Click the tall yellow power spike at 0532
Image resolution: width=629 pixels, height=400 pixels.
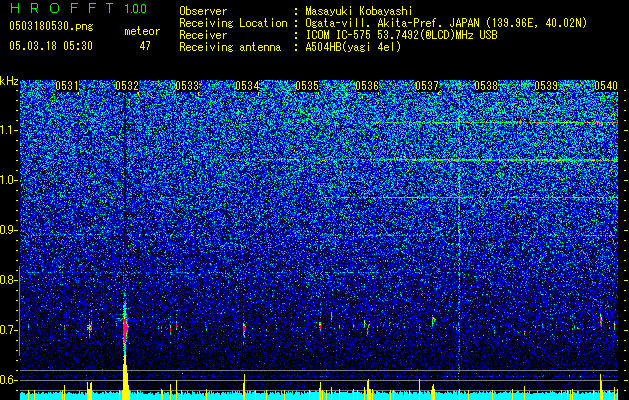(x=126, y=379)
